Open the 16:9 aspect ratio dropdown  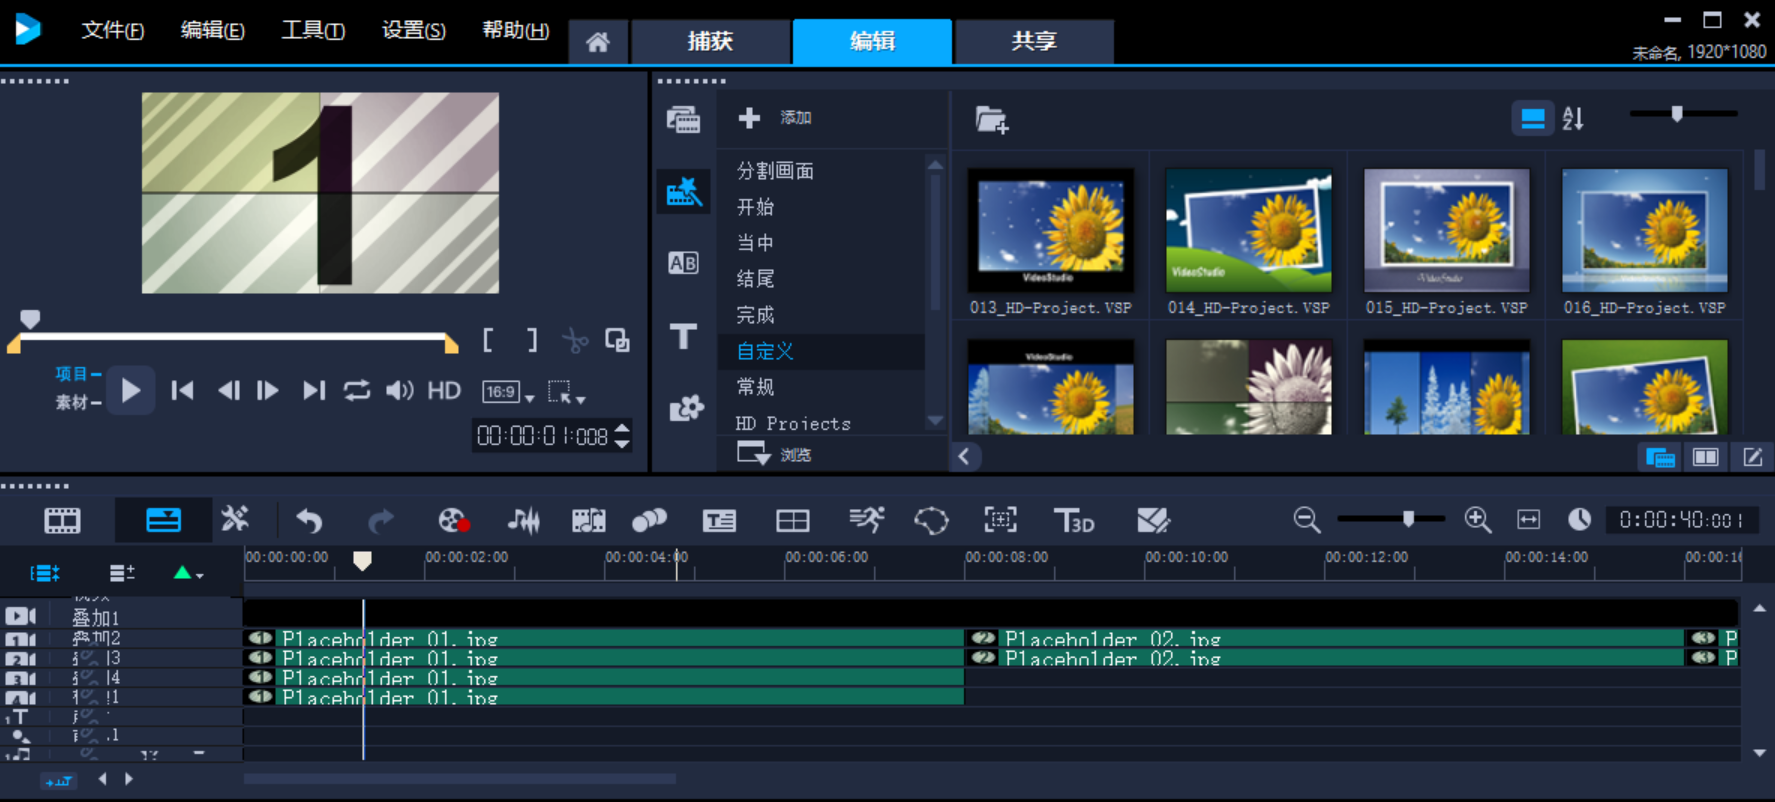pyautogui.click(x=508, y=392)
